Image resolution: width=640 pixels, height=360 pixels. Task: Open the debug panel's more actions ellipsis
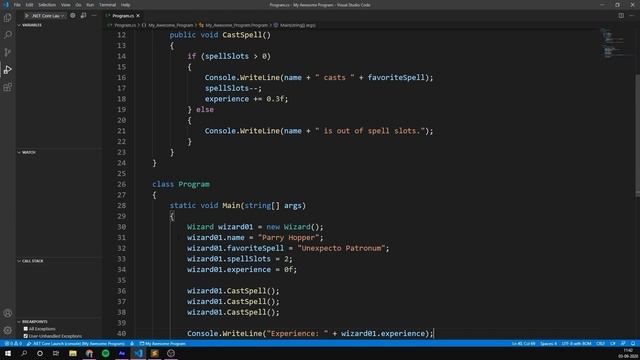(x=94, y=16)
